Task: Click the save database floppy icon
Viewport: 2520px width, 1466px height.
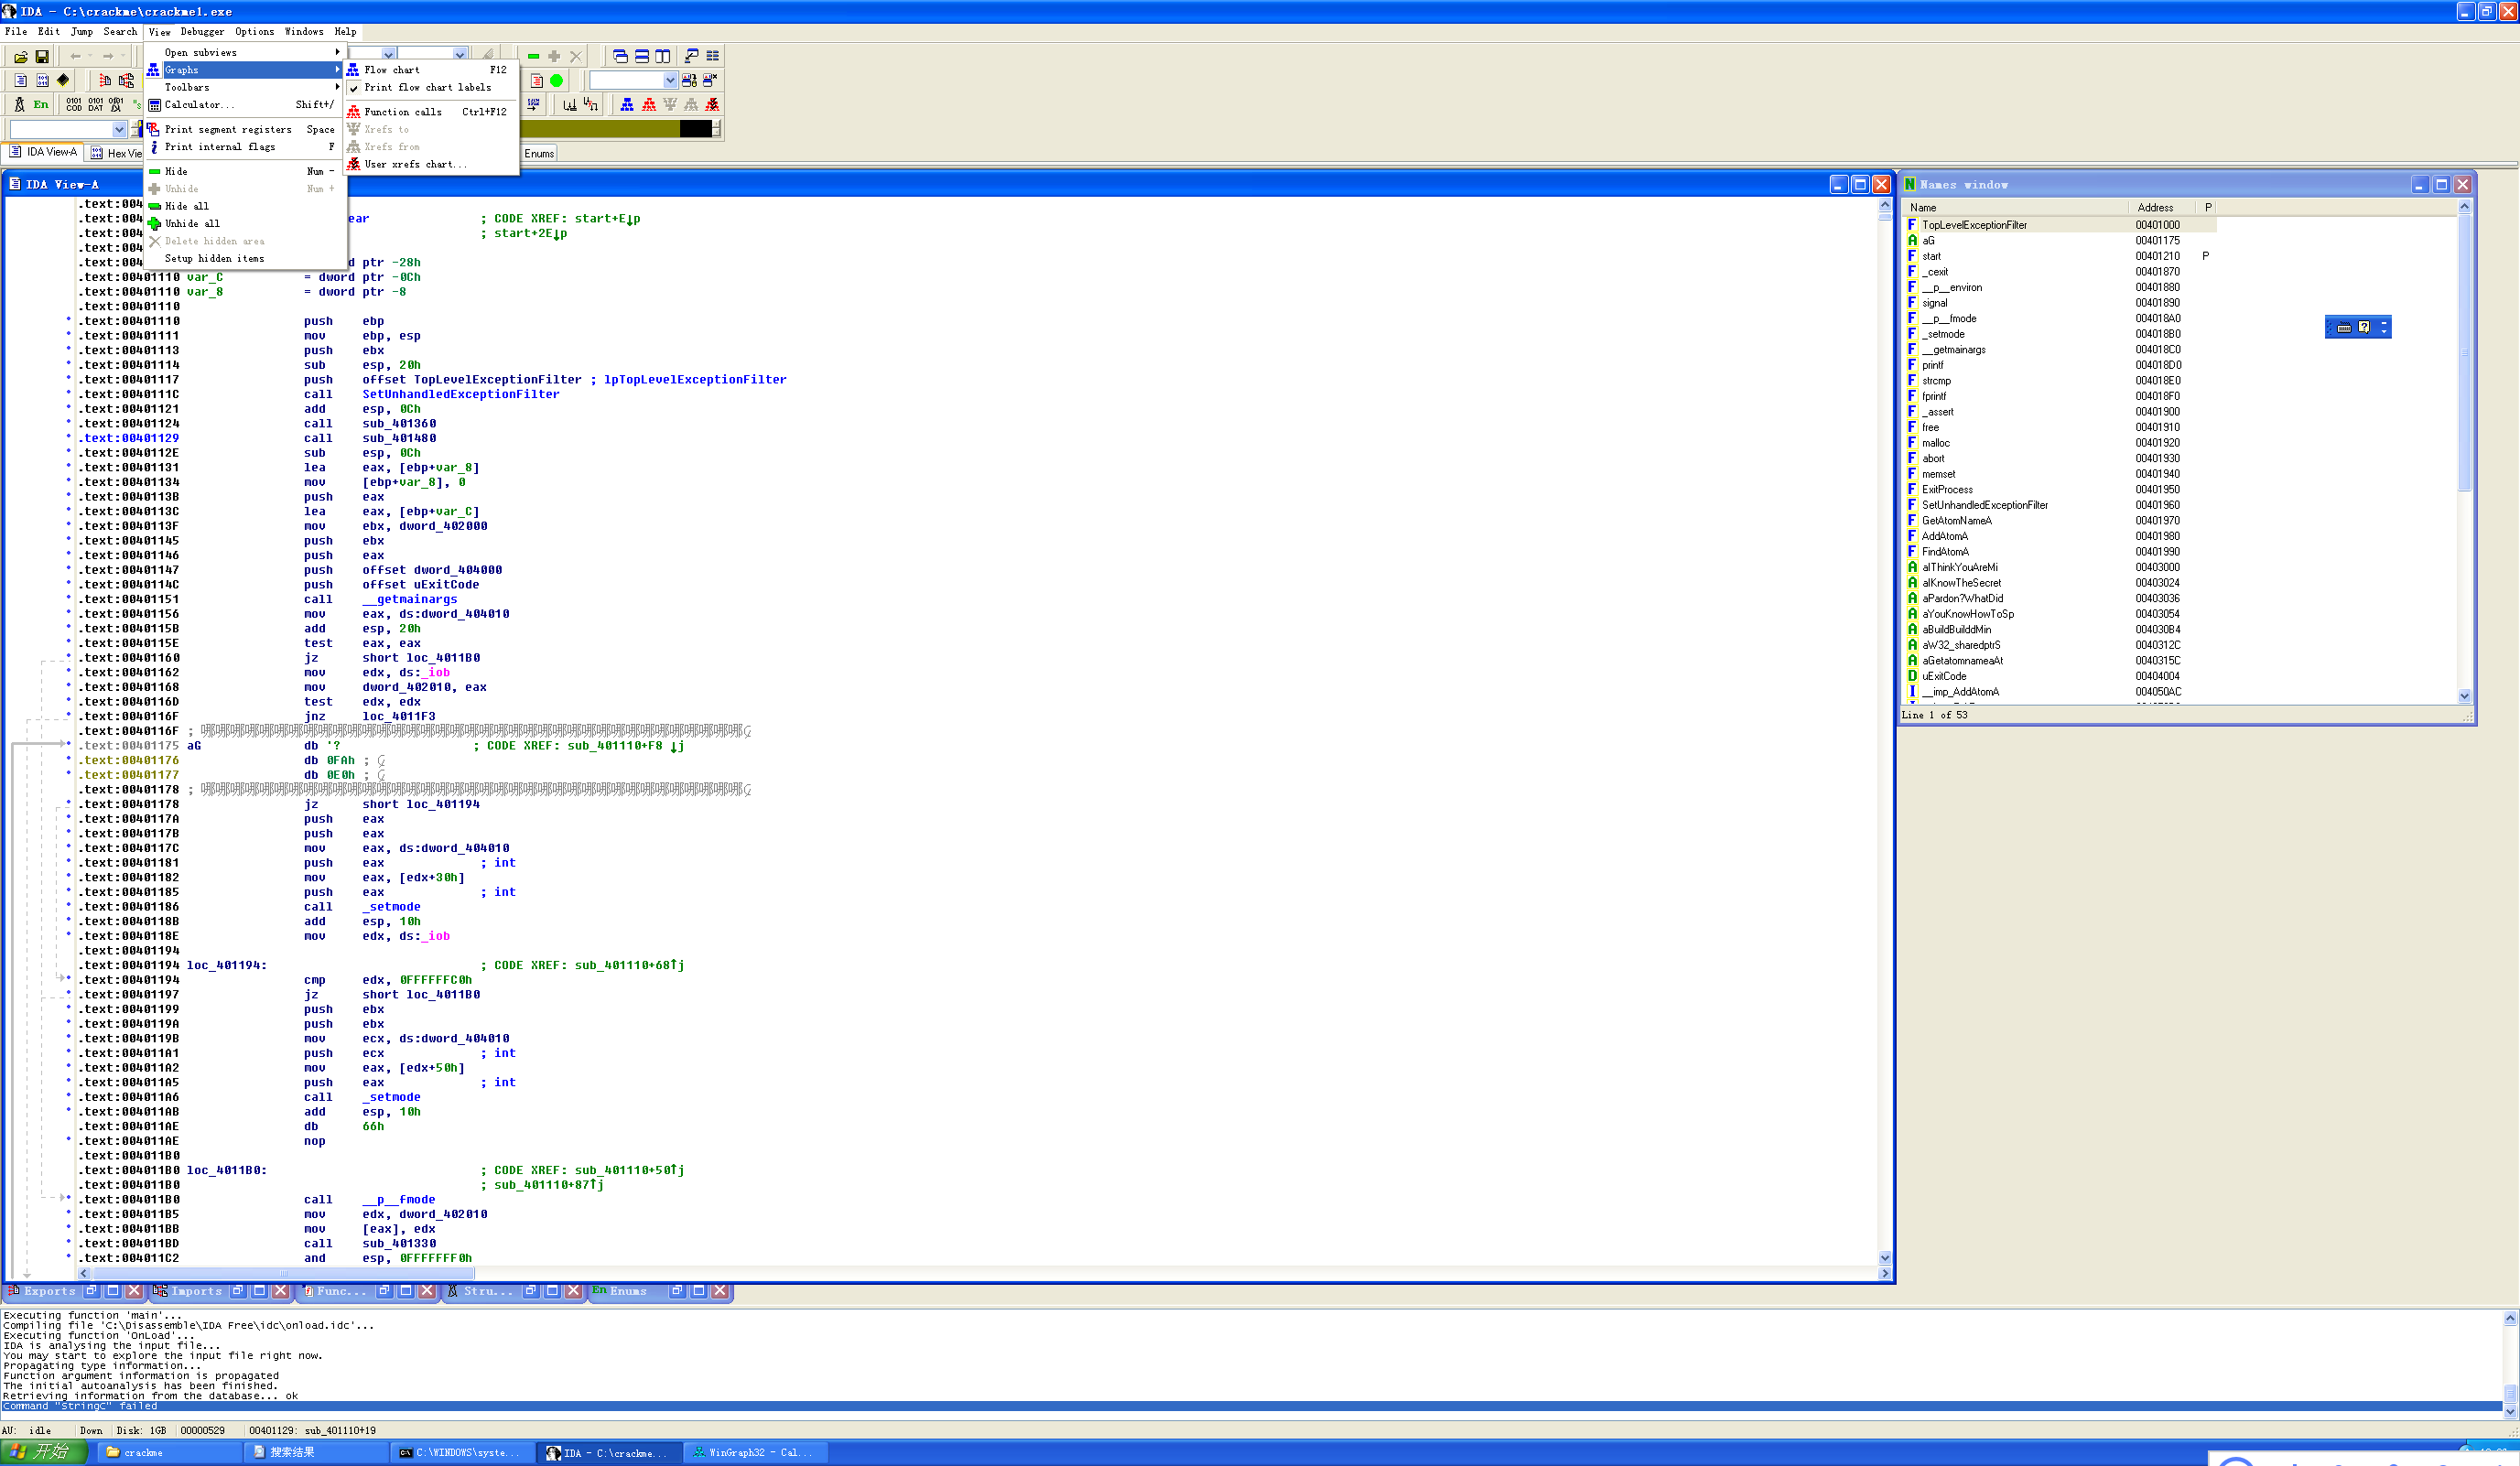Action: pyautogui.click(x=42, y=57)
